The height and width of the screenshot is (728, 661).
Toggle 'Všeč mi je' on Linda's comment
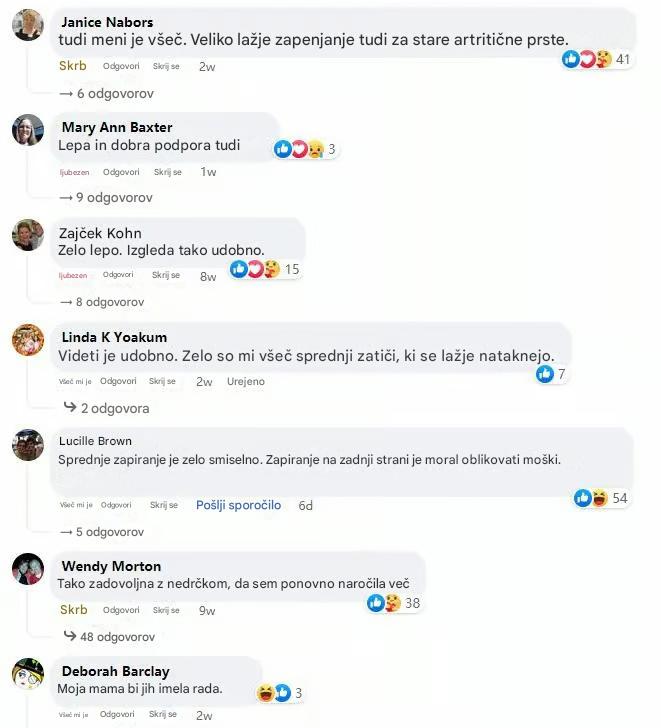[75, 381]
